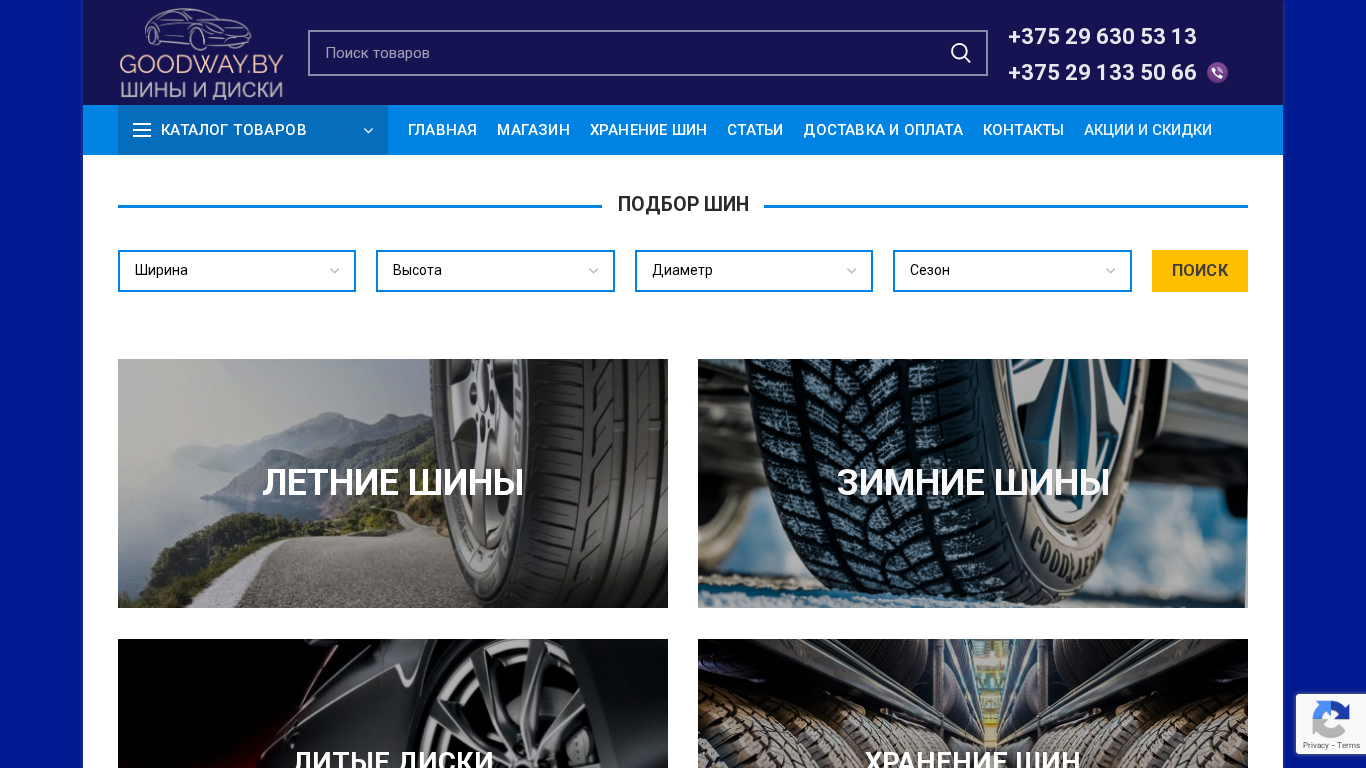
Task: Open the Статьи menu item
Action: [755, 130]
